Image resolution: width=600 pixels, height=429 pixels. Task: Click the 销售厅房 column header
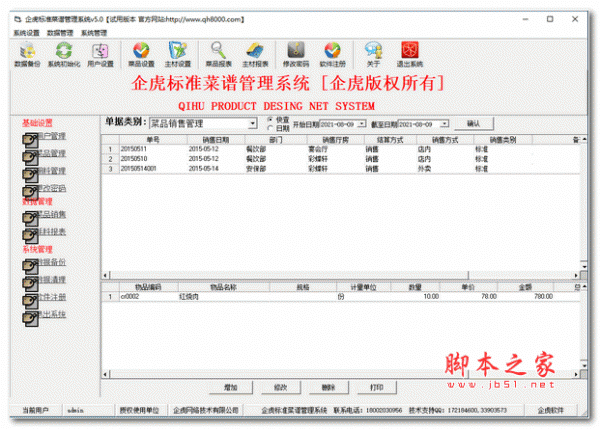click(336, 140)
